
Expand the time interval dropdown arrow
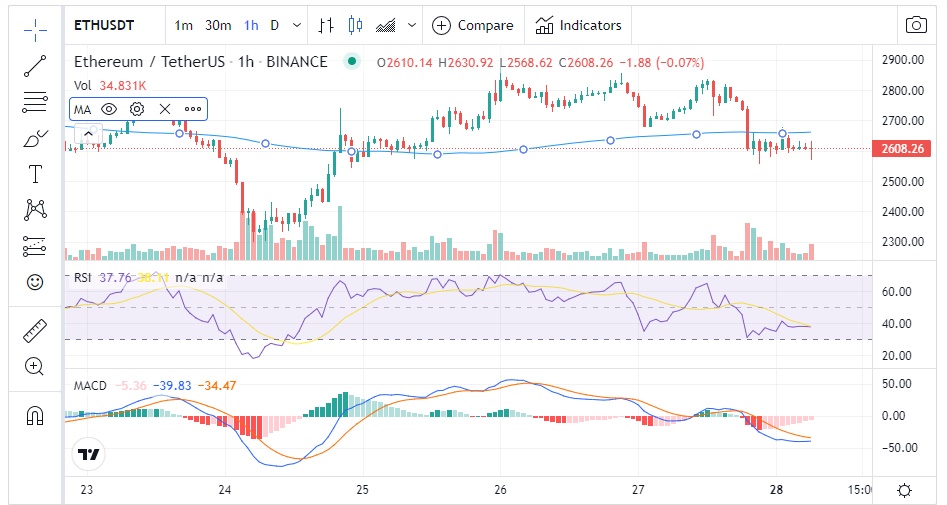pos(297,25)
